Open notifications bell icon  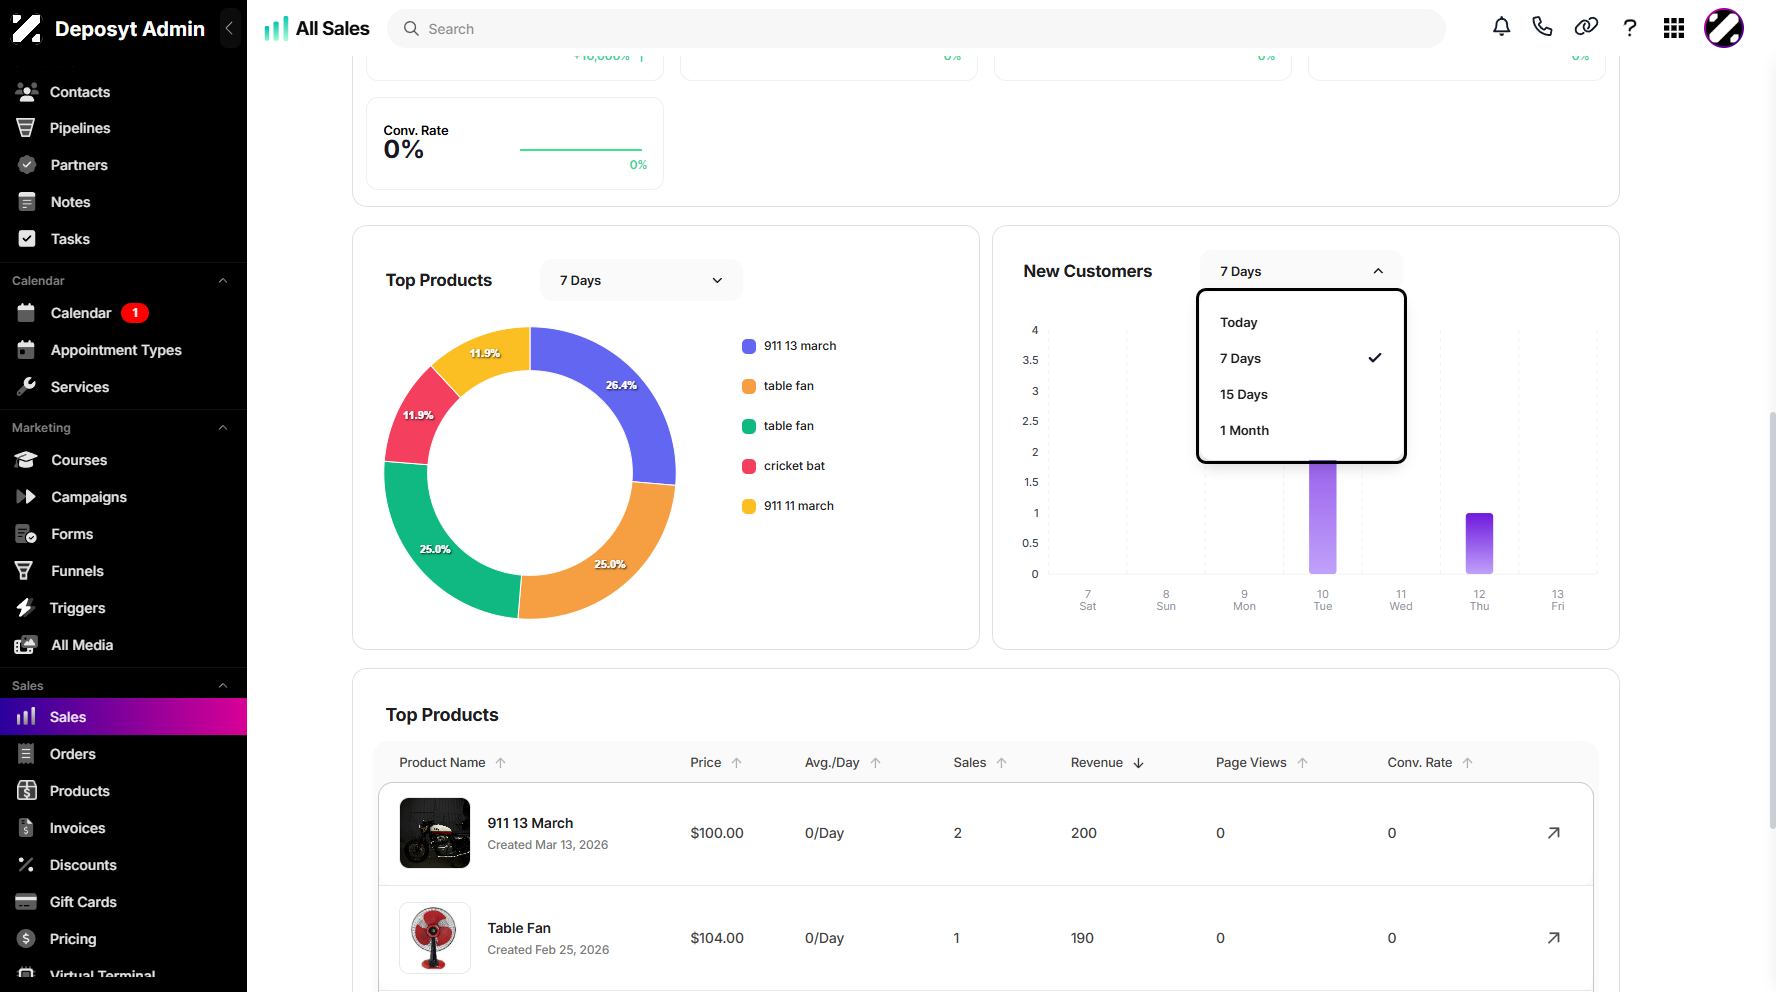click(1501, 28)
